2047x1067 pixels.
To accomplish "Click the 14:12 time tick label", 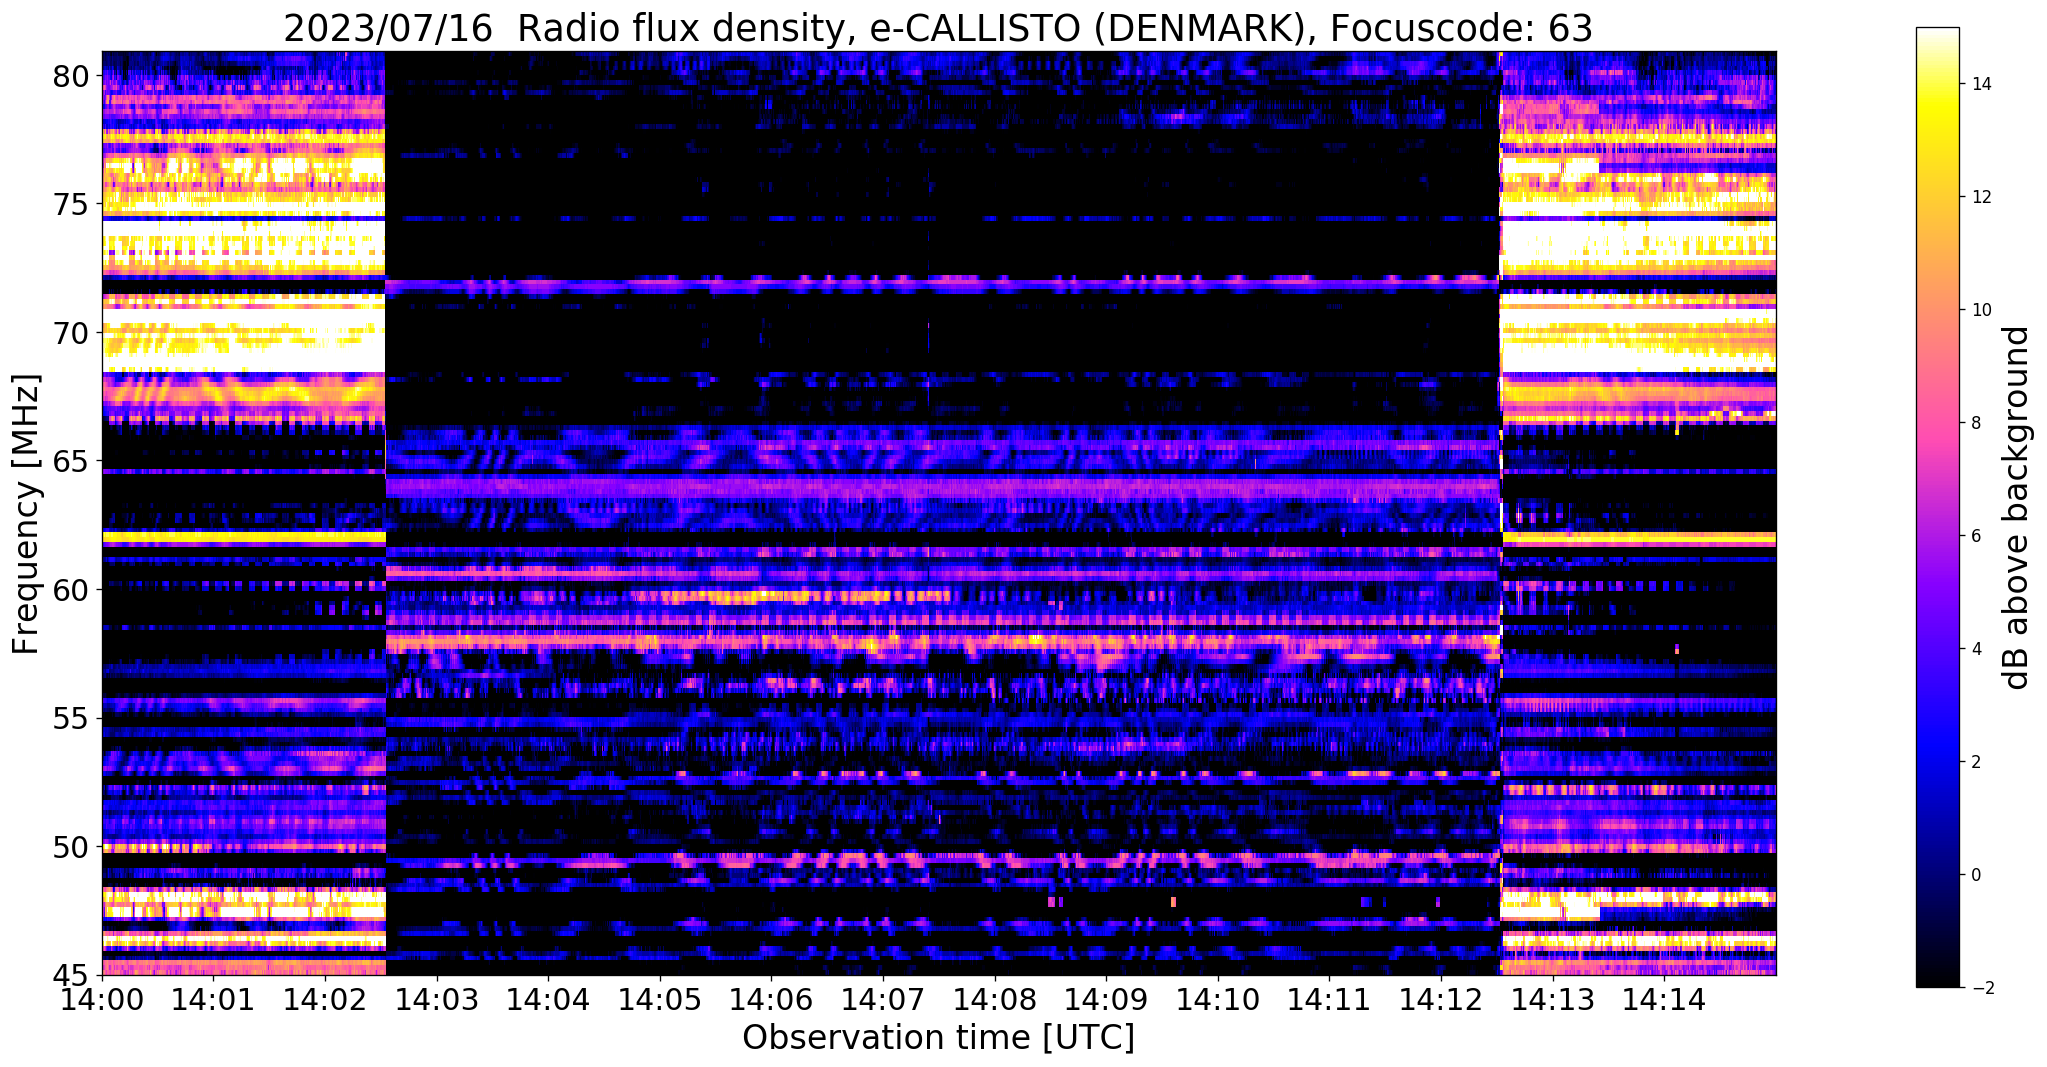I will pos(1441,998).
